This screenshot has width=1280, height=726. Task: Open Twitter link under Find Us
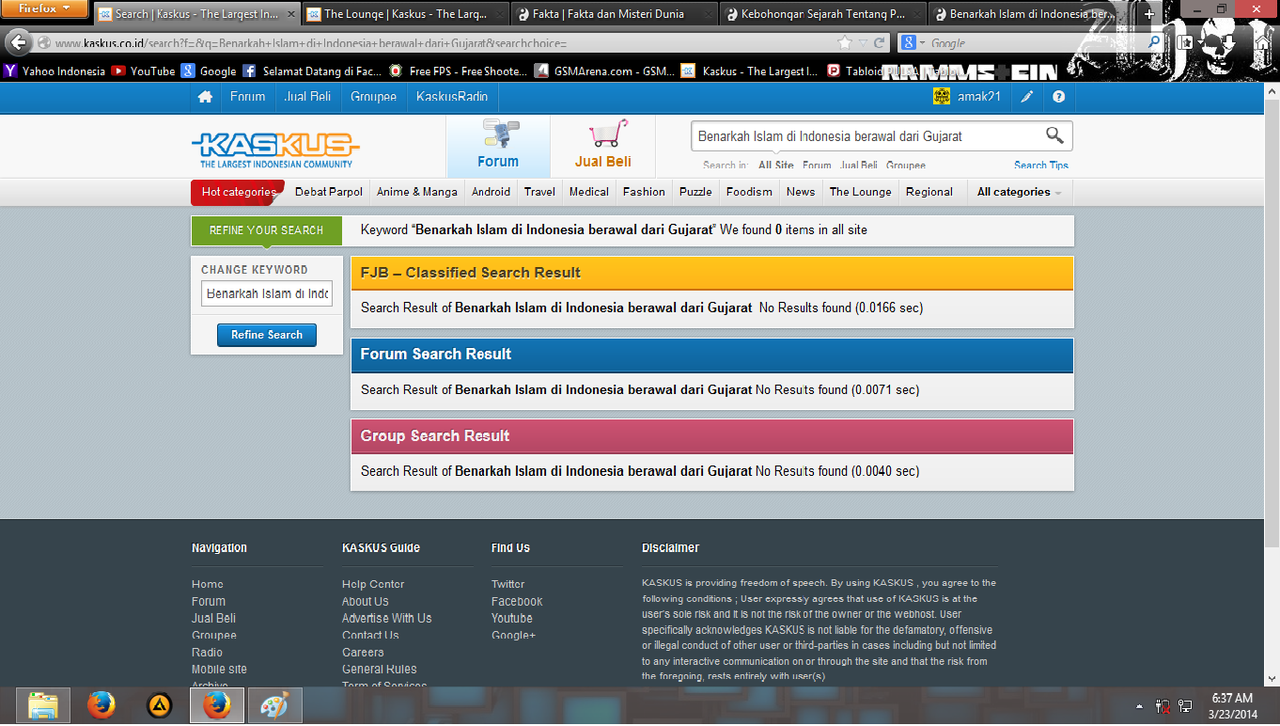508,584
